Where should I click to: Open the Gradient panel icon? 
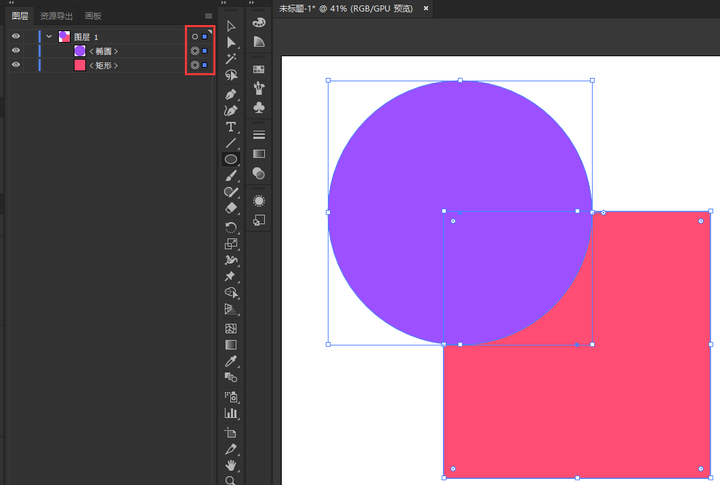pyautogui.click(x=259, y=154)
